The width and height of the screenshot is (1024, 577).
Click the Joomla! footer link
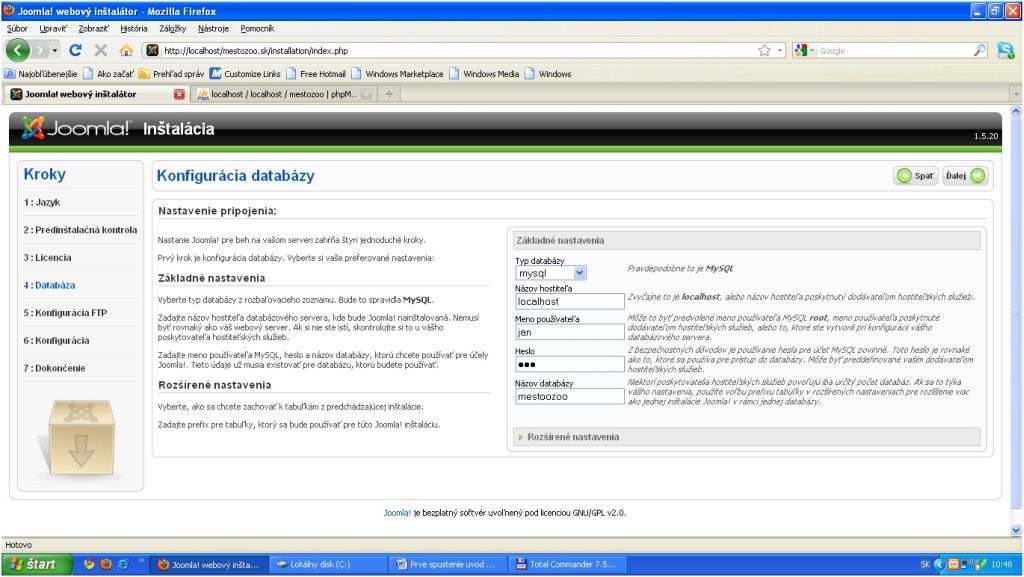(397, 513)
